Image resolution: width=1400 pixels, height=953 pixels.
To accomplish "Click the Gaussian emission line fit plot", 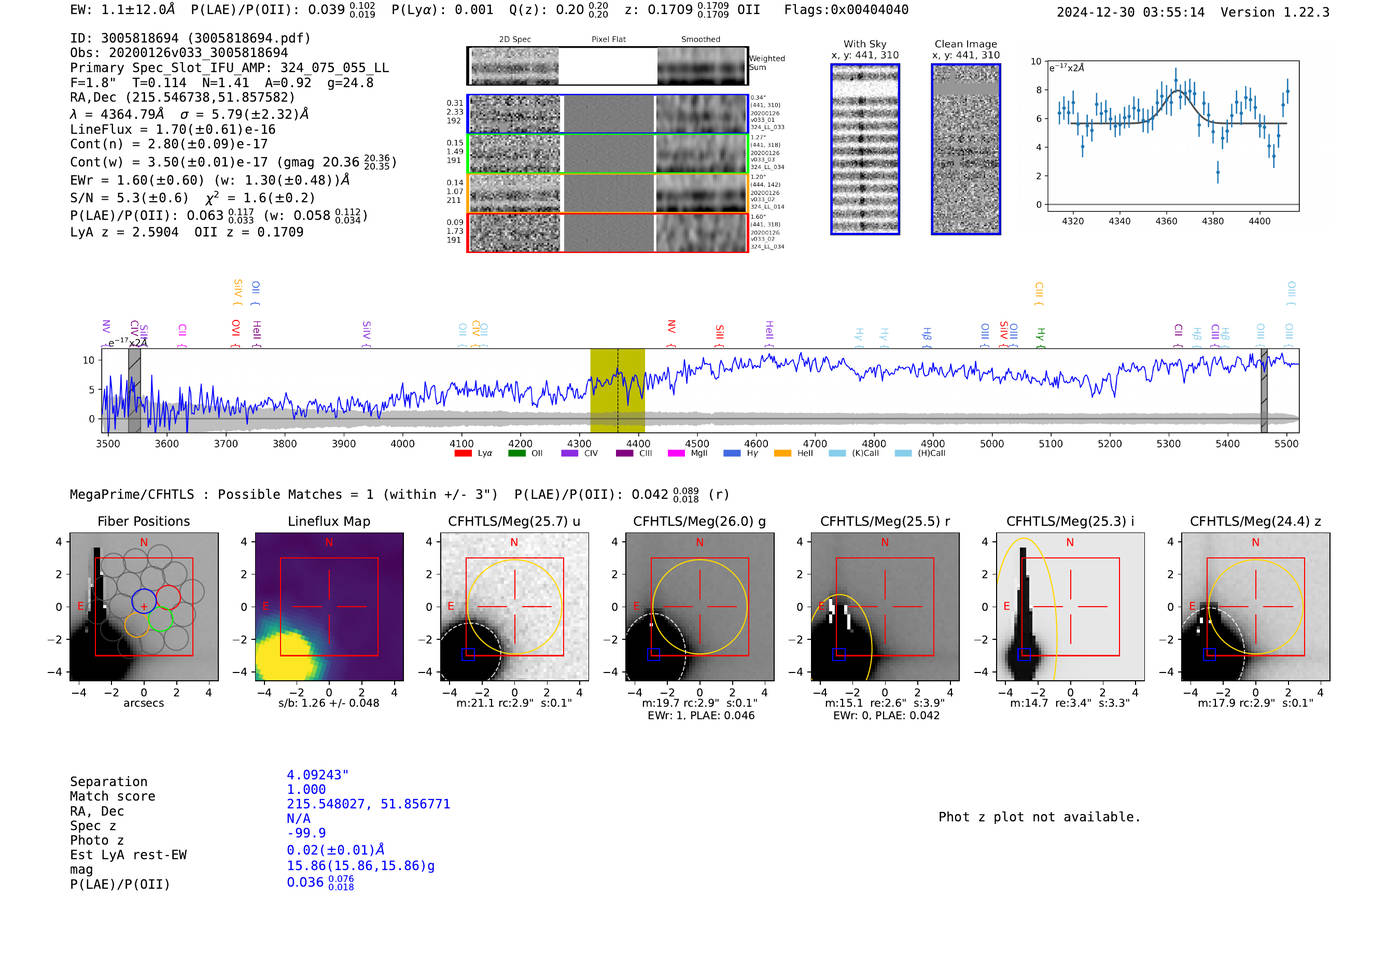I will (x=1174, y=135).
